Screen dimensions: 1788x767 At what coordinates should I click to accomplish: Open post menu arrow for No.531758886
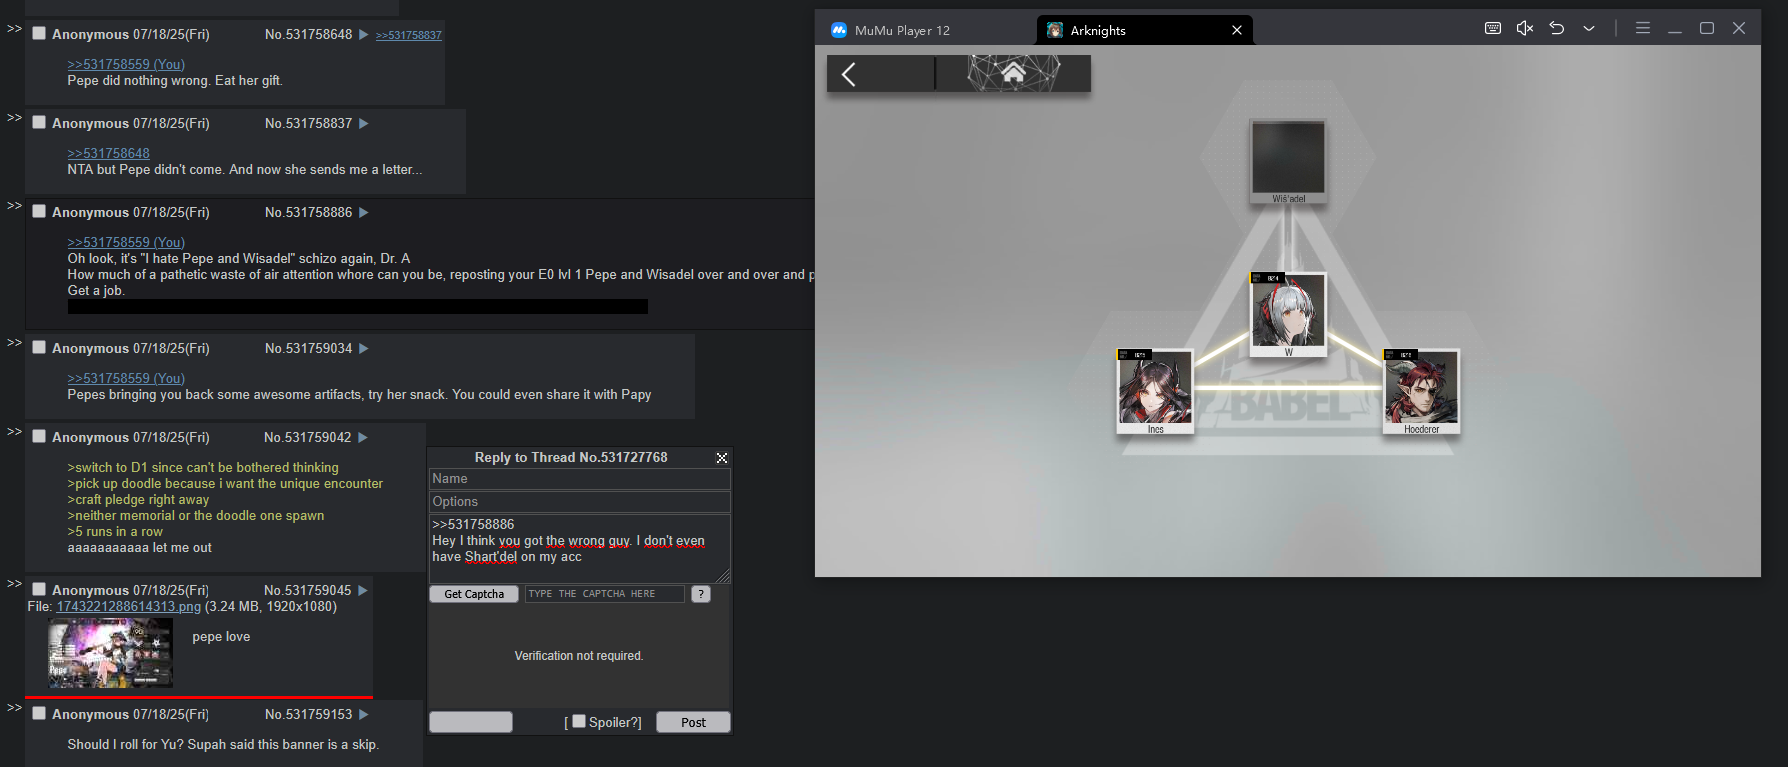tap(364, 213)
